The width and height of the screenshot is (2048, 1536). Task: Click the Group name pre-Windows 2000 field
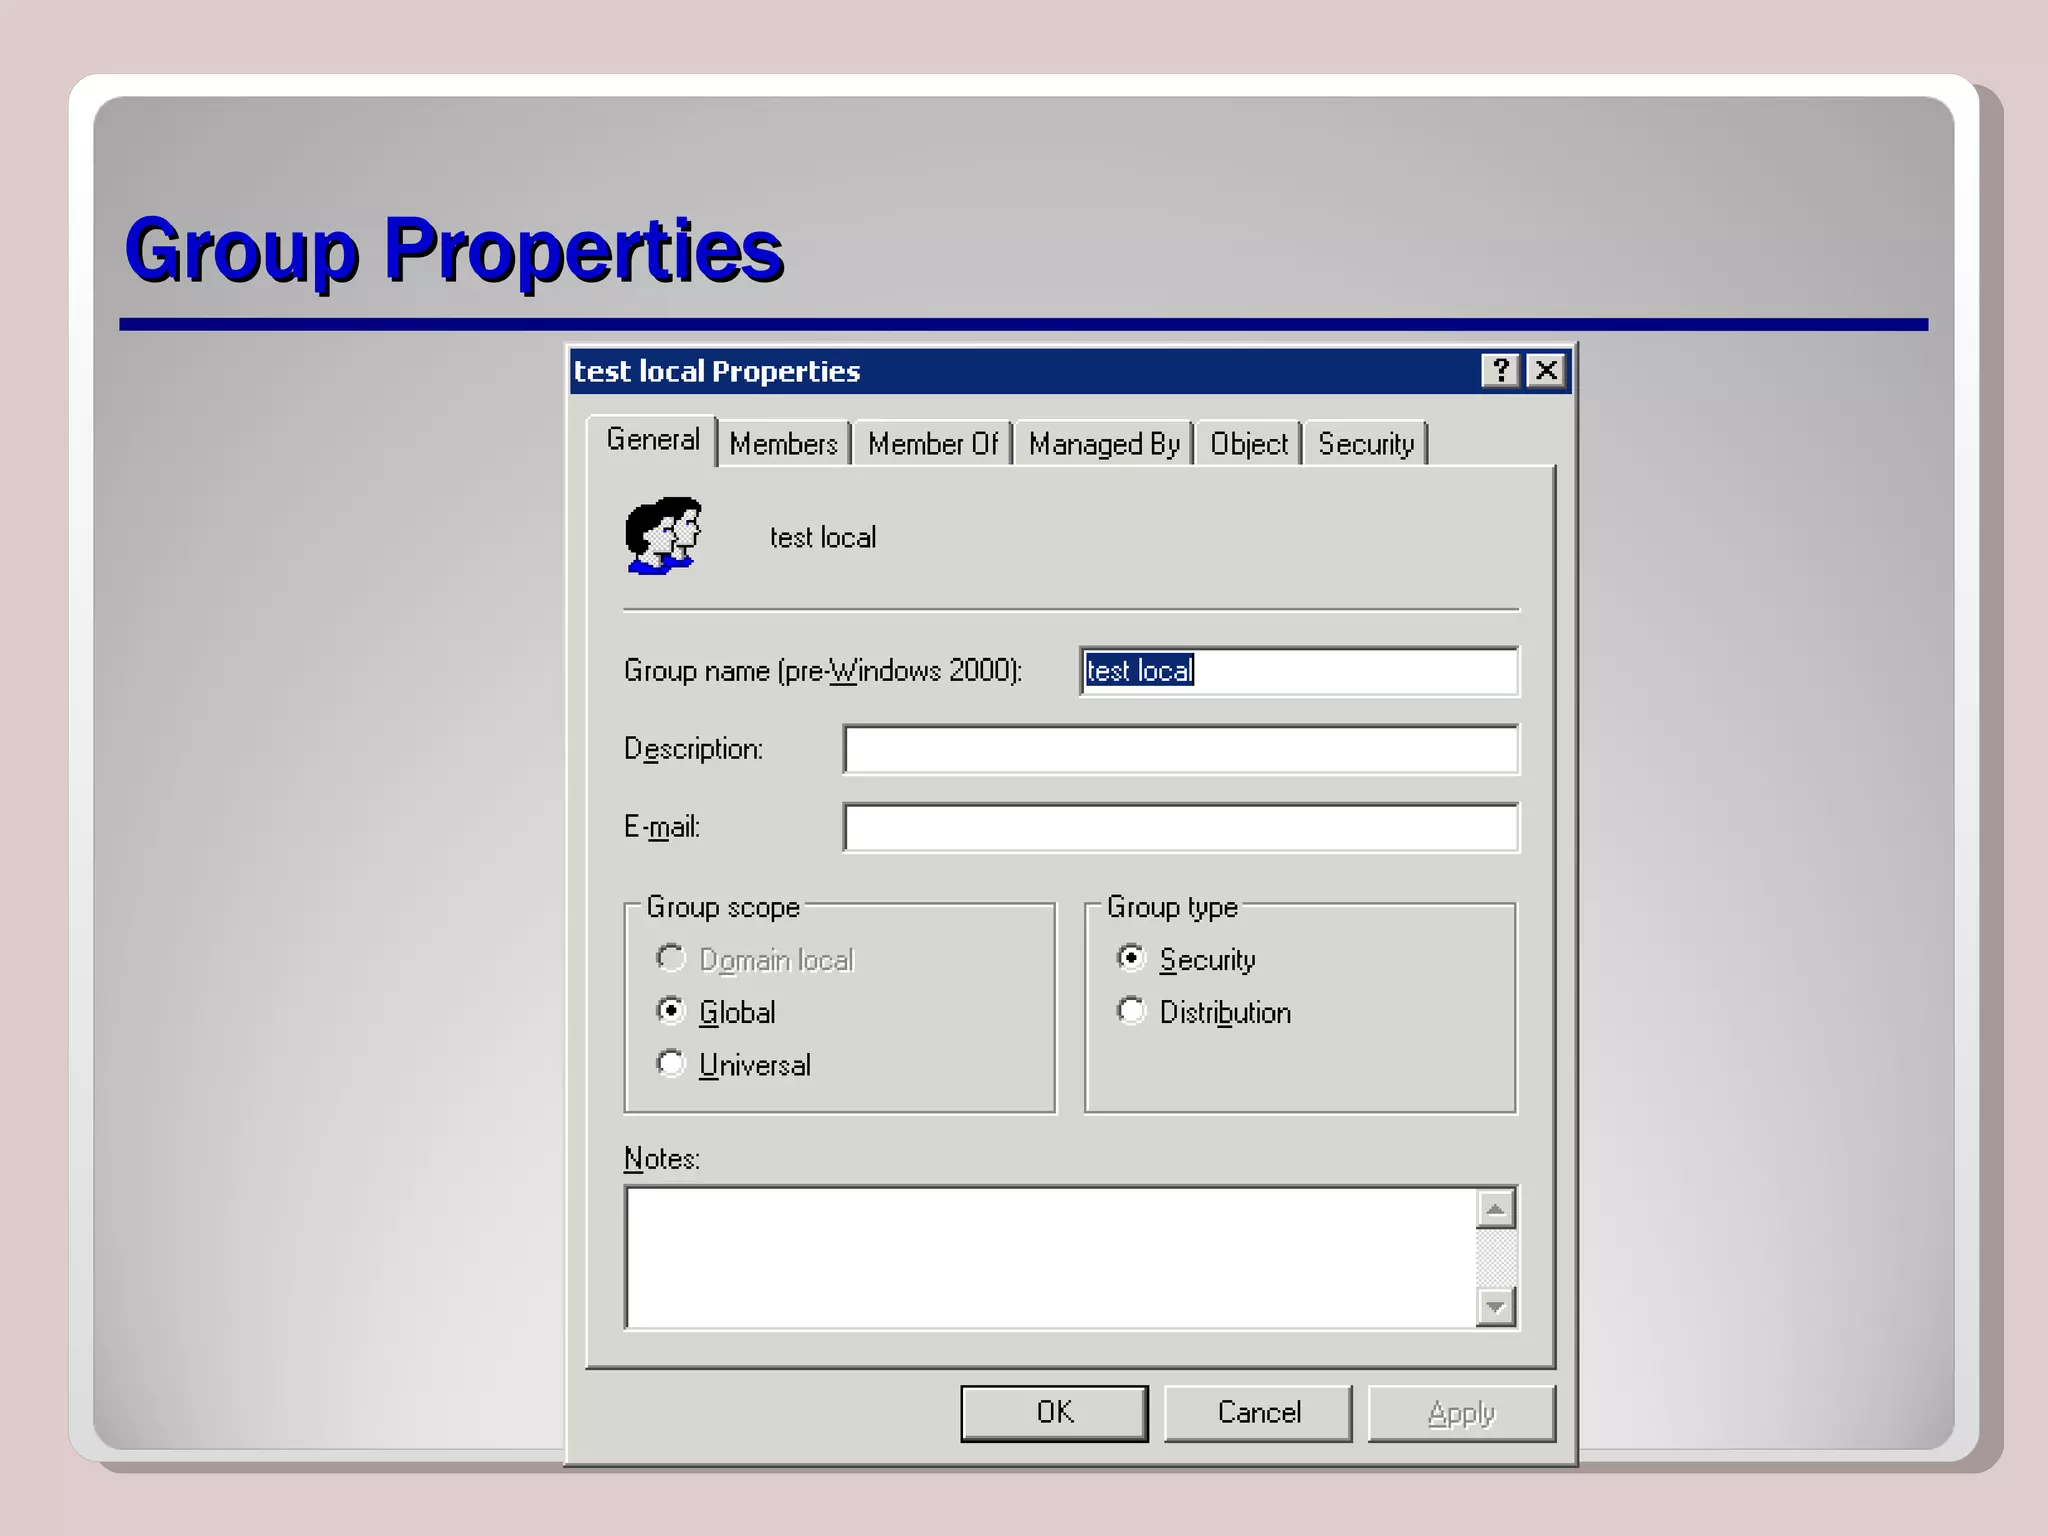[1299, 671]
